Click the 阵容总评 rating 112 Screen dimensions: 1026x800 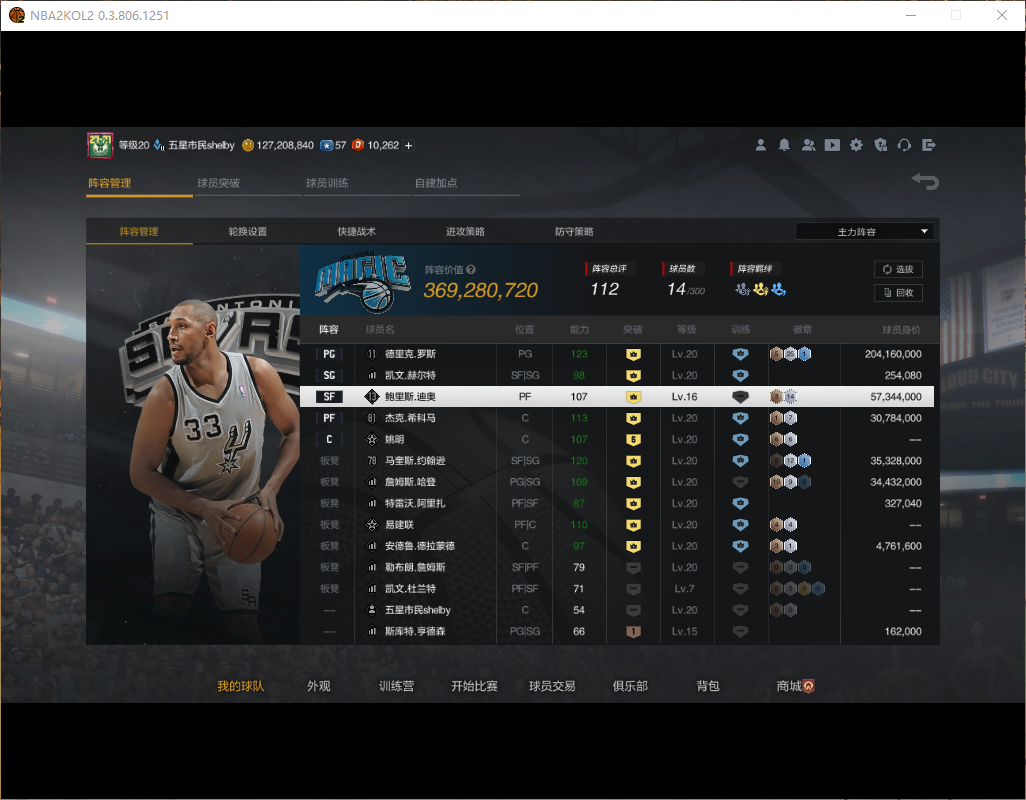pos(604,289)
